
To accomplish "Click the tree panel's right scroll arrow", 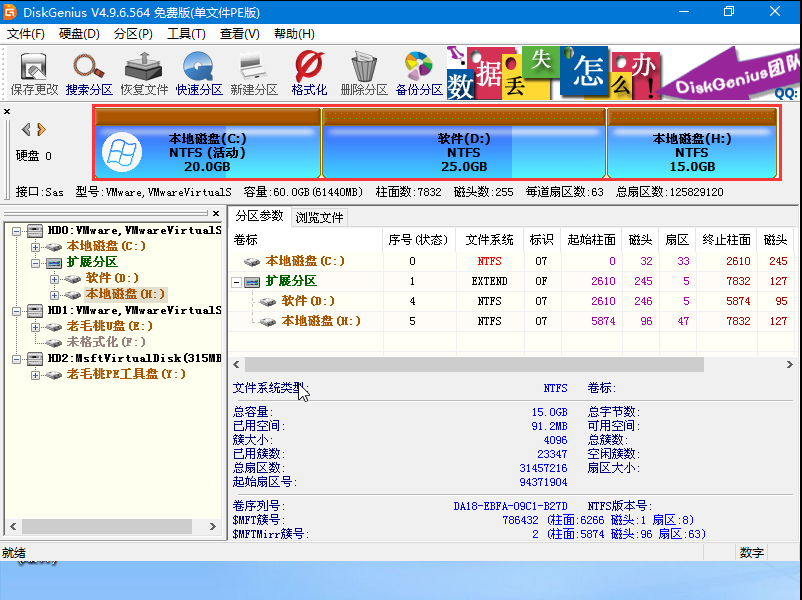I will point(213,526).
